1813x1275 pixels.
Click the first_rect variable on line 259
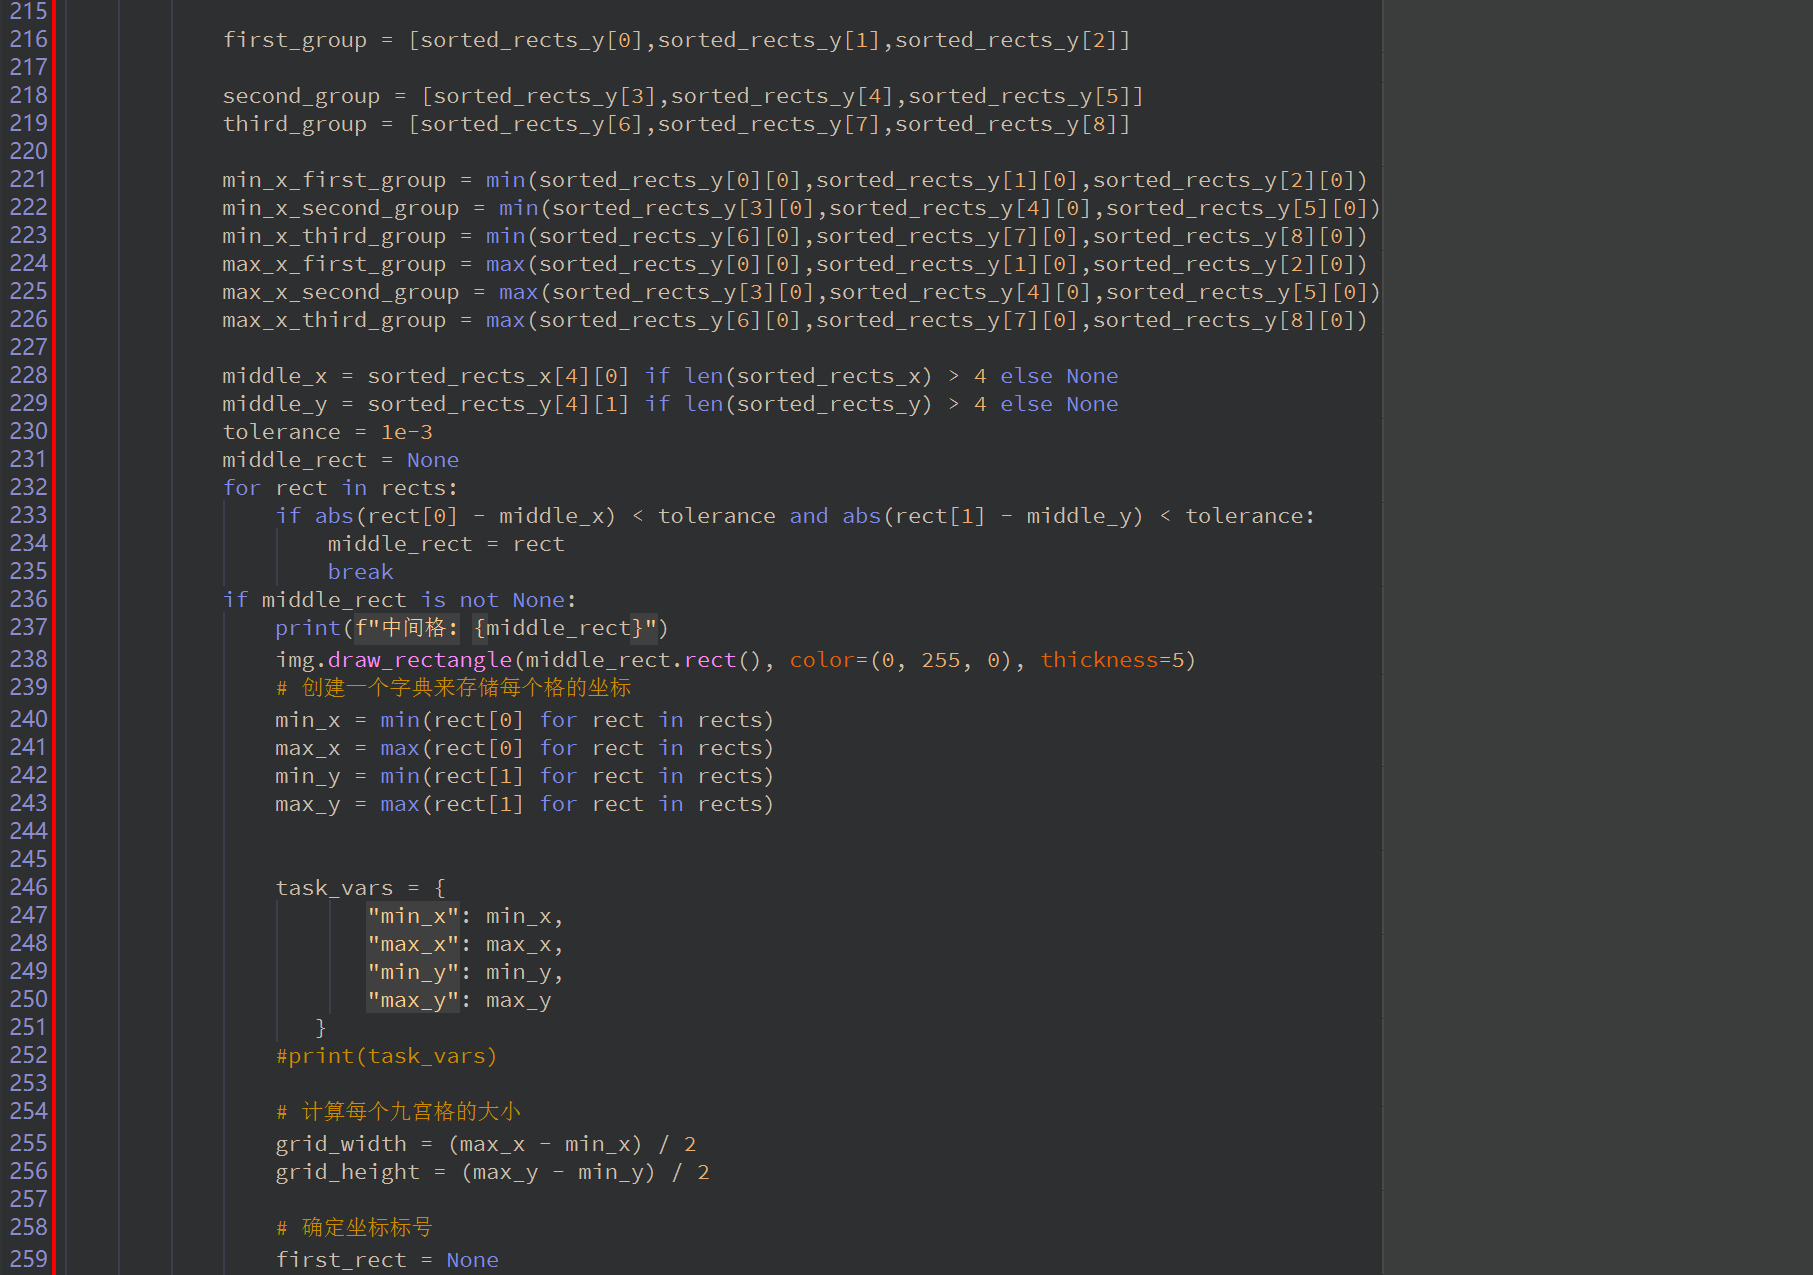point(341,1260)
